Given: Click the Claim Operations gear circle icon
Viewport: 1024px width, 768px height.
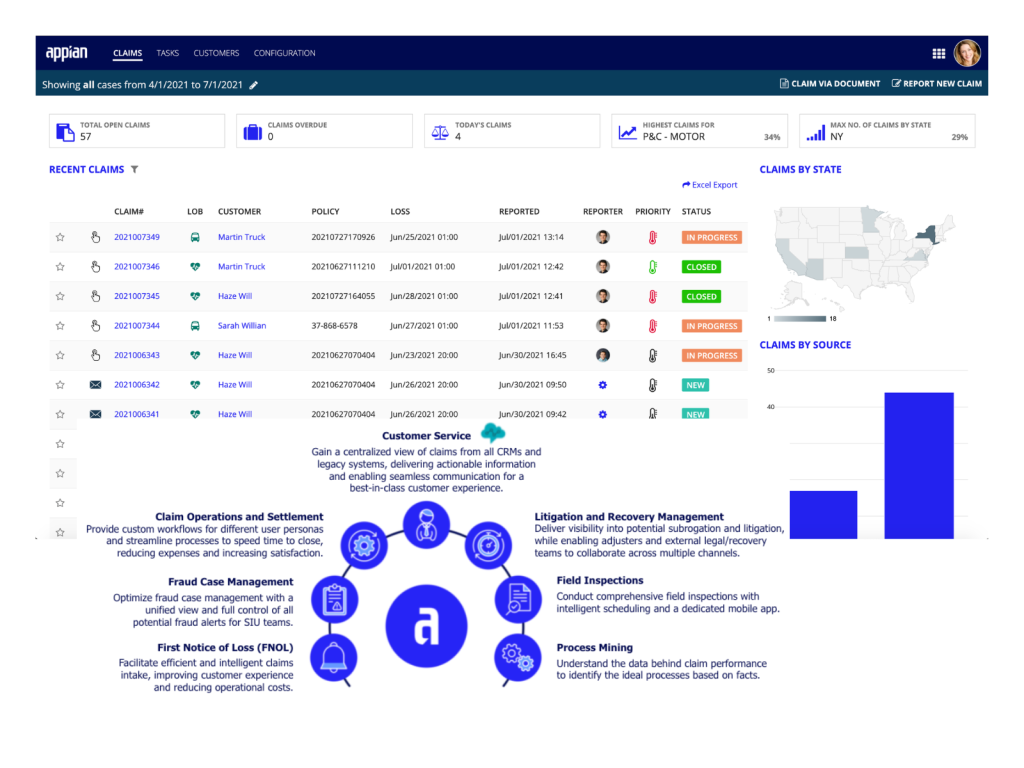Looking at the screenshot, I should click(x=364, y=545).
